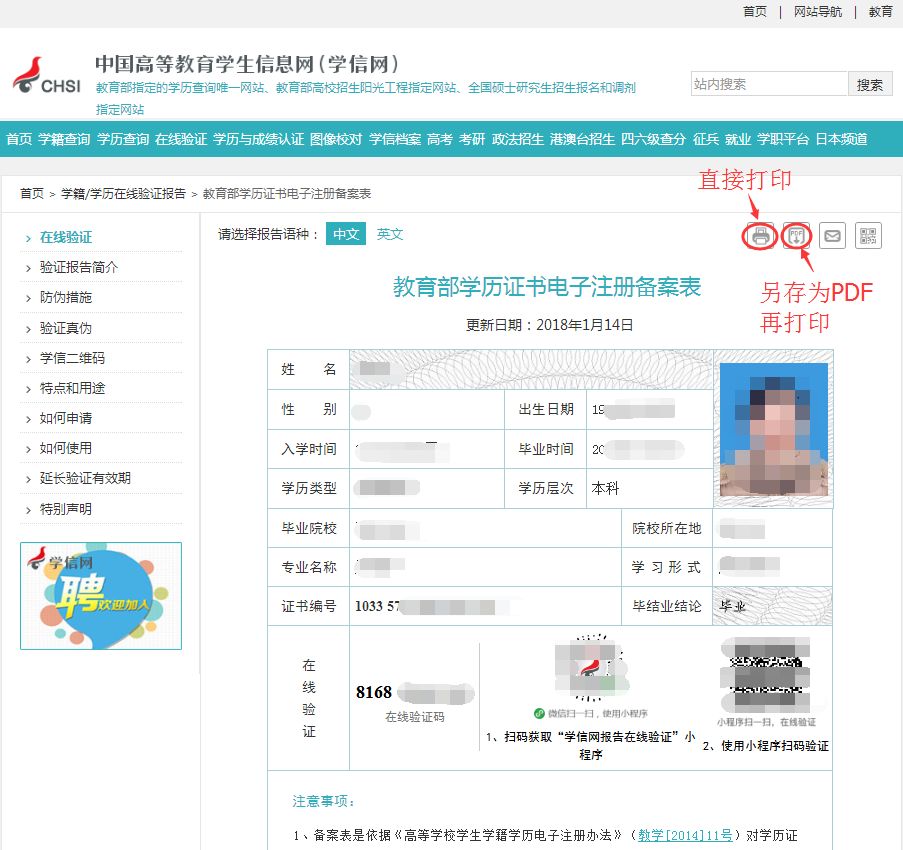903x850 pixels.
Task: Open 特别声明 sidebar item
Action: [x=66, y=509]
